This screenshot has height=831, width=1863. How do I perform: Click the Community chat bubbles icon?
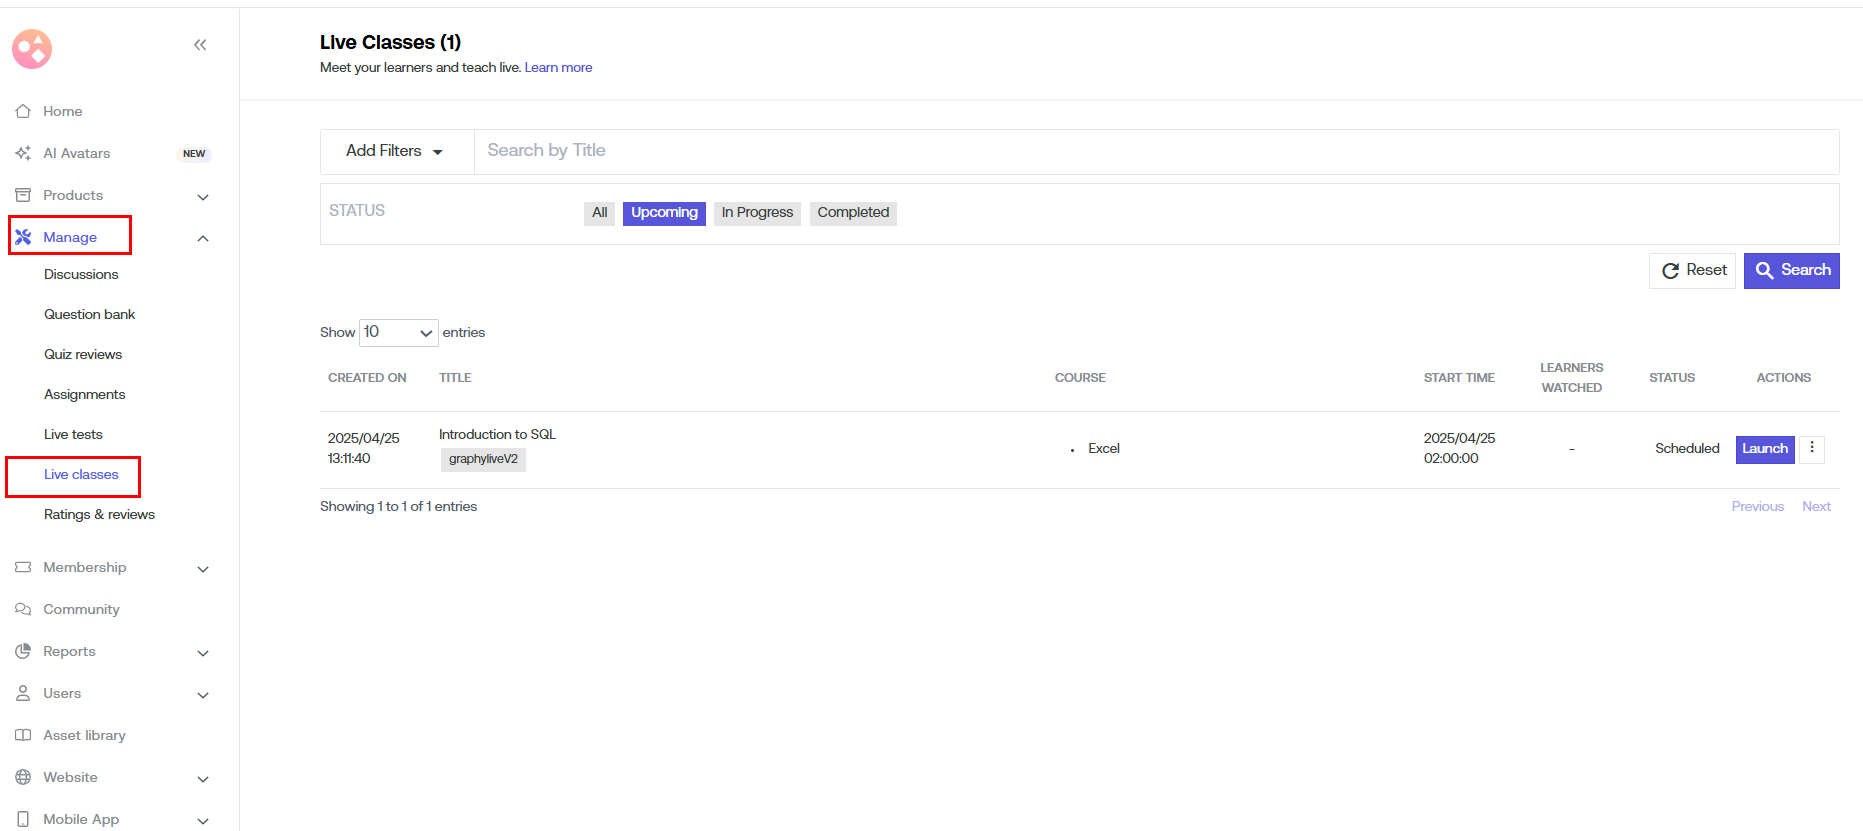[23, 609]
